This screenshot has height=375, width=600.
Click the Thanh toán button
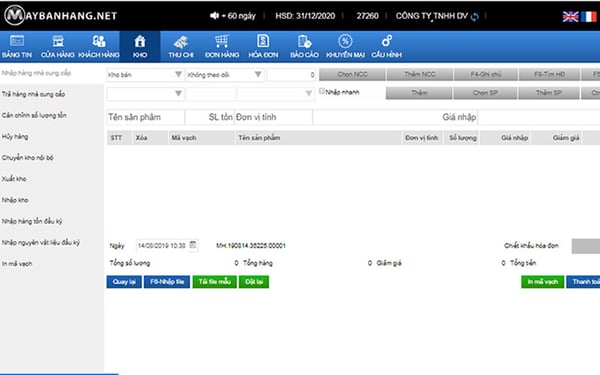tap(583, 282)
